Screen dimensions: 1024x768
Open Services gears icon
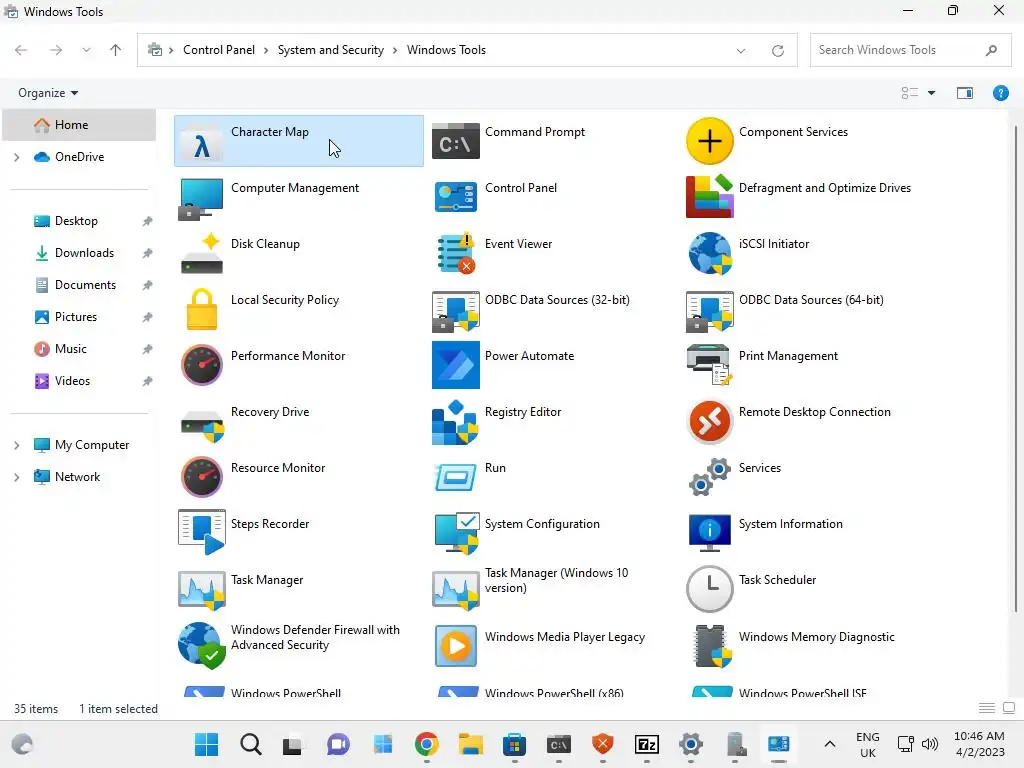709,477
